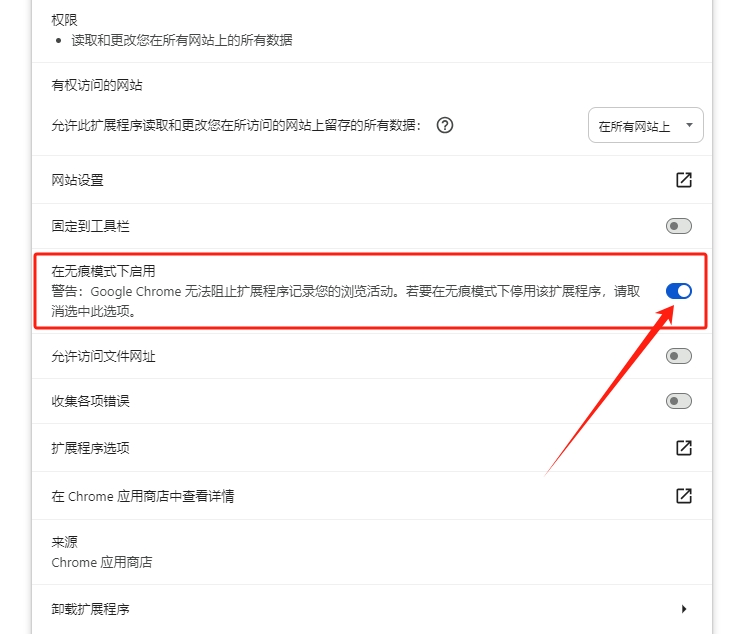Screen dimensions: 750x634
Task: Open 网站设置 via its external link icon
Action: 683,180
